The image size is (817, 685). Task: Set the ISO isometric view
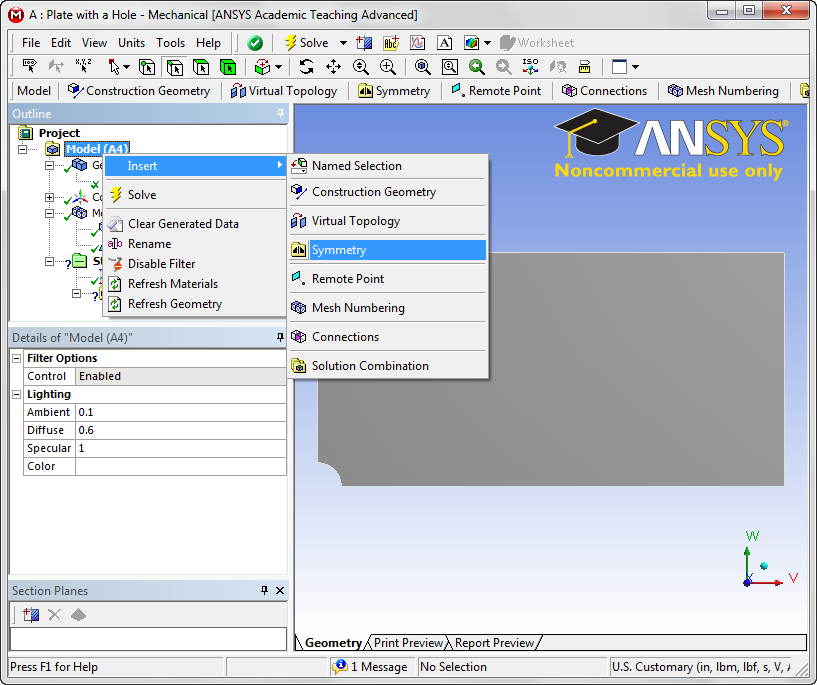530,67
